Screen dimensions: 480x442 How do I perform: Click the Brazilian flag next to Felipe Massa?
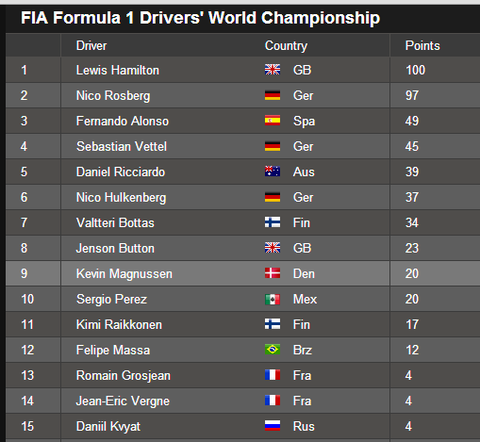pyautogui.click(x=272, y=350)
